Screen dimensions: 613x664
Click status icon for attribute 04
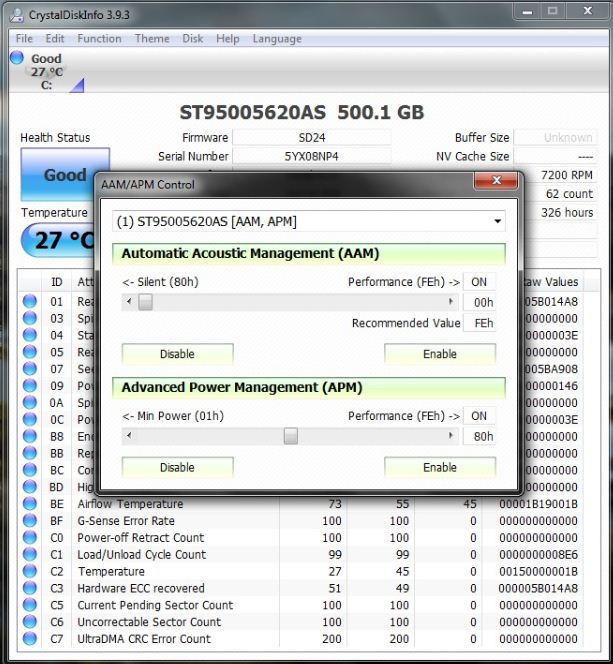tap(30, 335)
